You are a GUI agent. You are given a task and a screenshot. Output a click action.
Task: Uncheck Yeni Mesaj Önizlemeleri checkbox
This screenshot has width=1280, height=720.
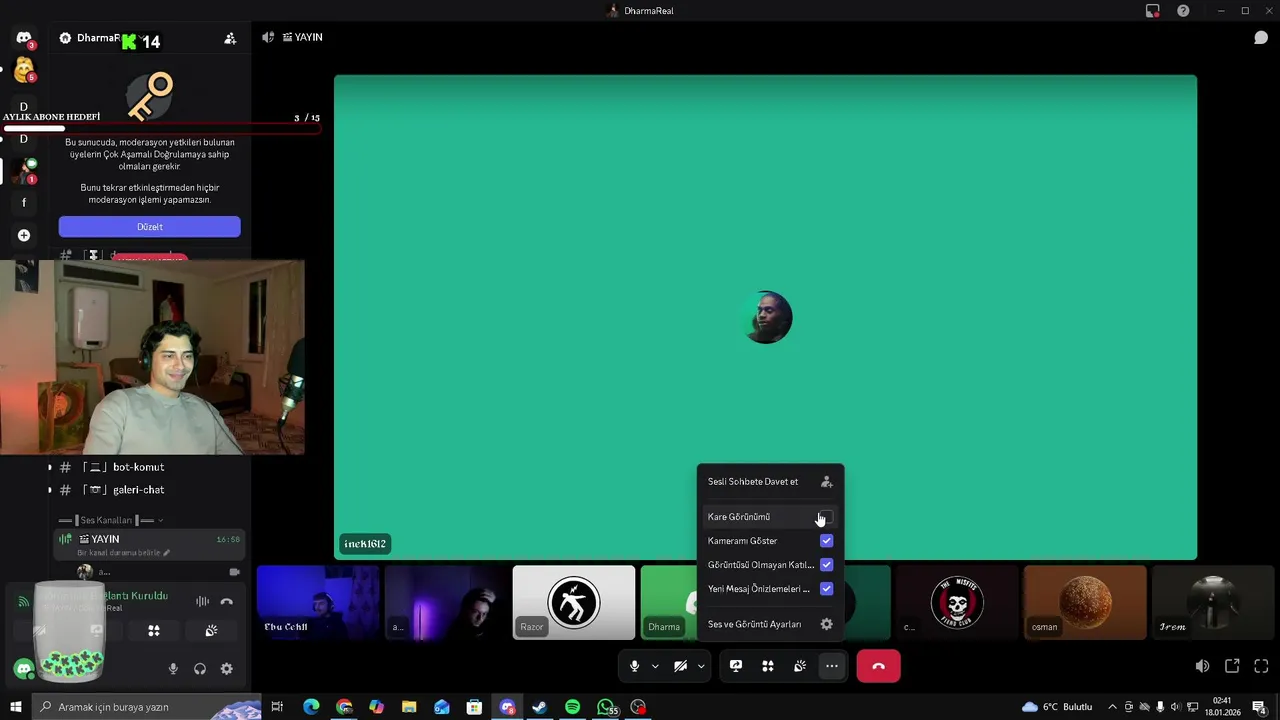[826, 589]
